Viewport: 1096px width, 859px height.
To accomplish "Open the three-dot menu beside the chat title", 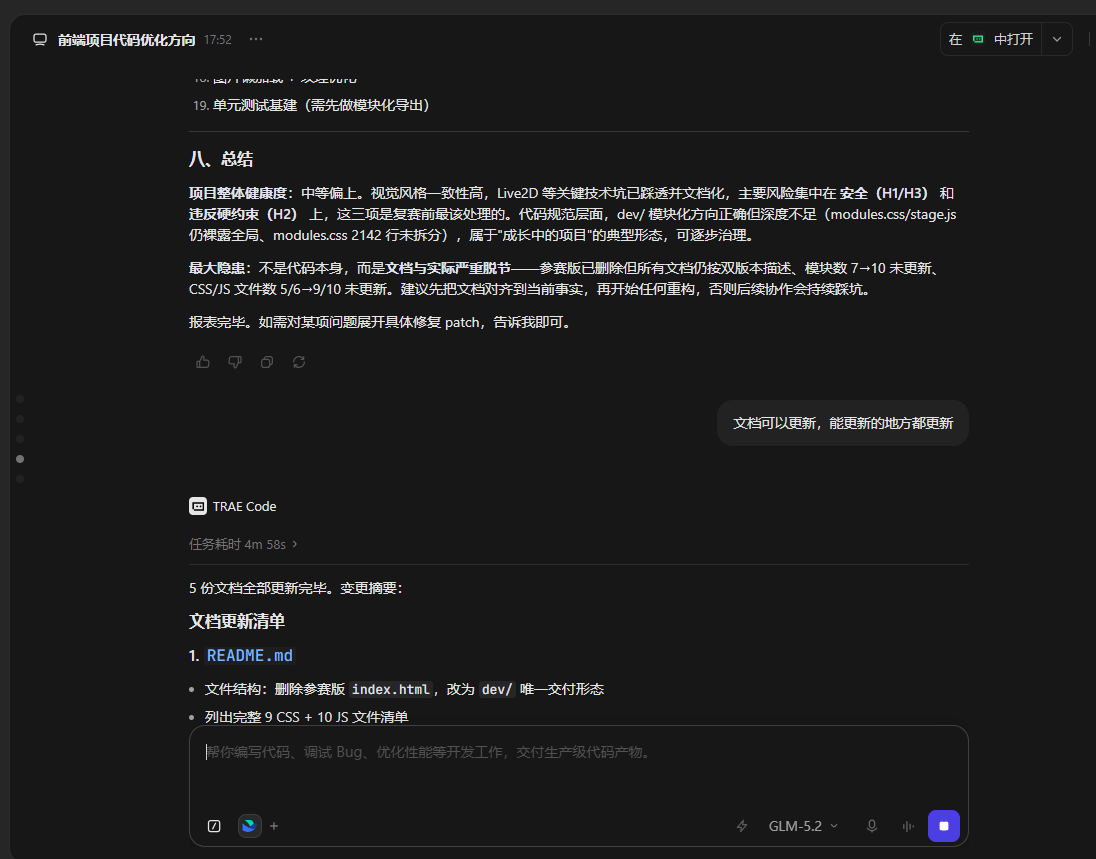I will 256,39.
